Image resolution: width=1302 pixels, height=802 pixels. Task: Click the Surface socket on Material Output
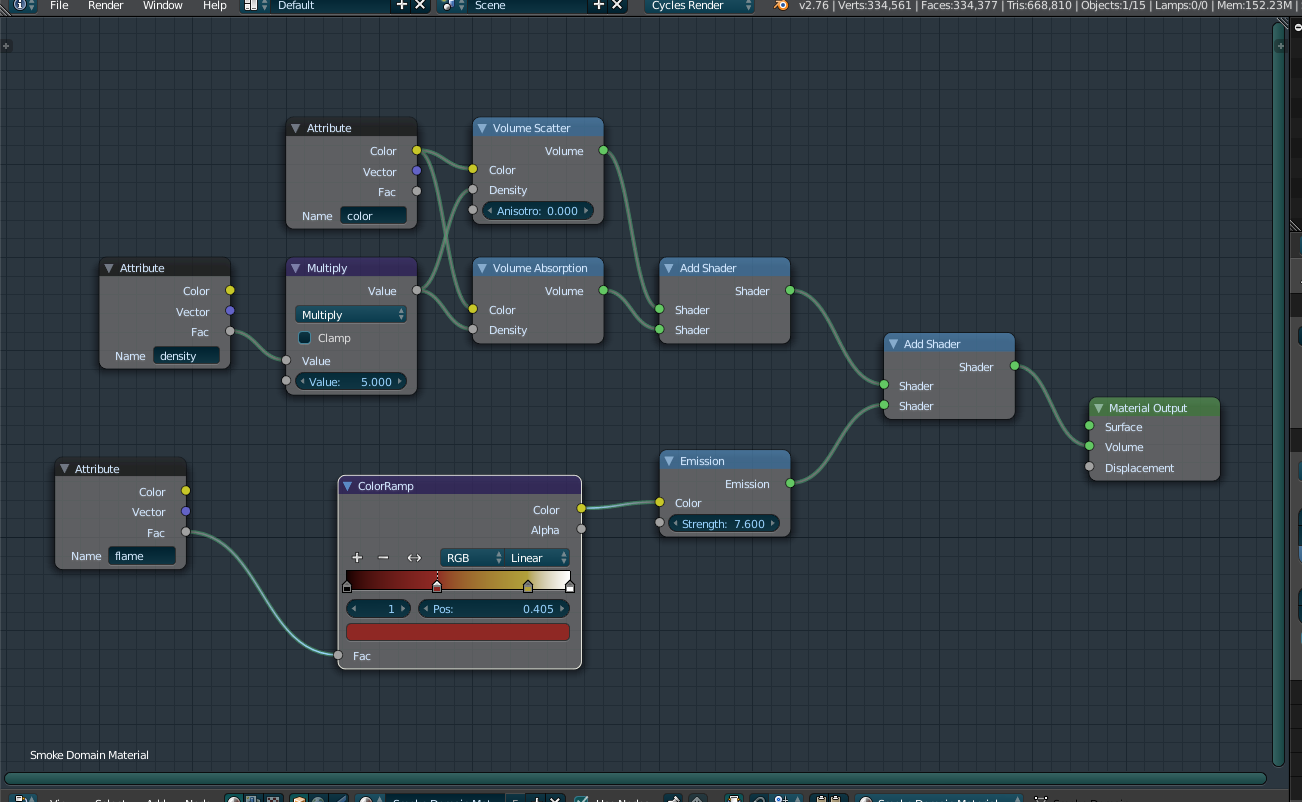click(1089, 426)
